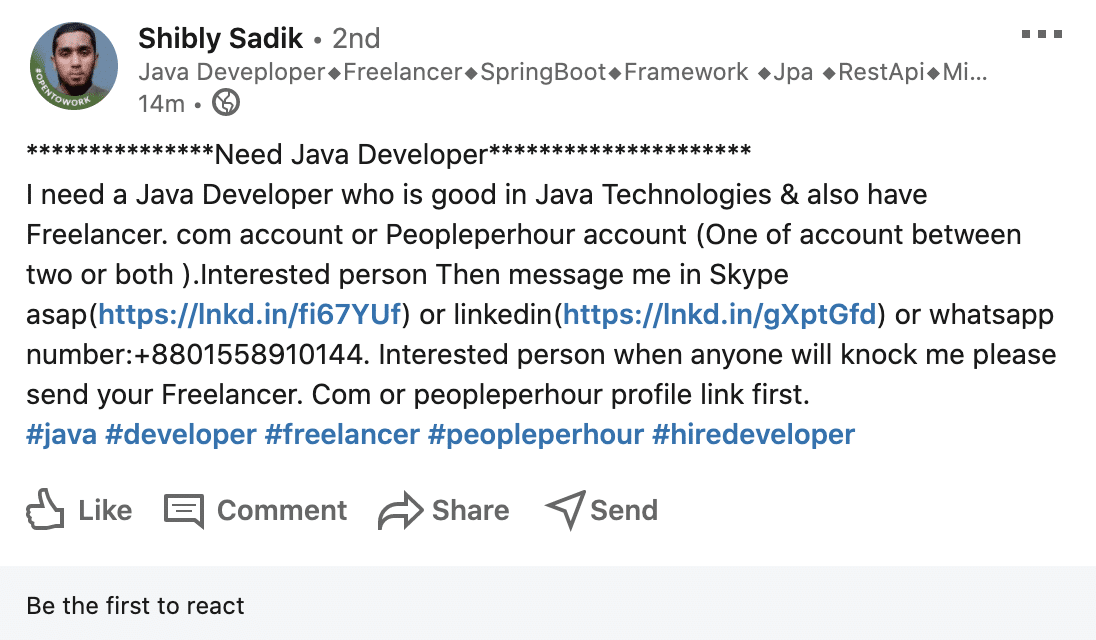Click the Send paper-plane icon
The width and height of the screenshot is (1096, 640).
tap(566, 509)
